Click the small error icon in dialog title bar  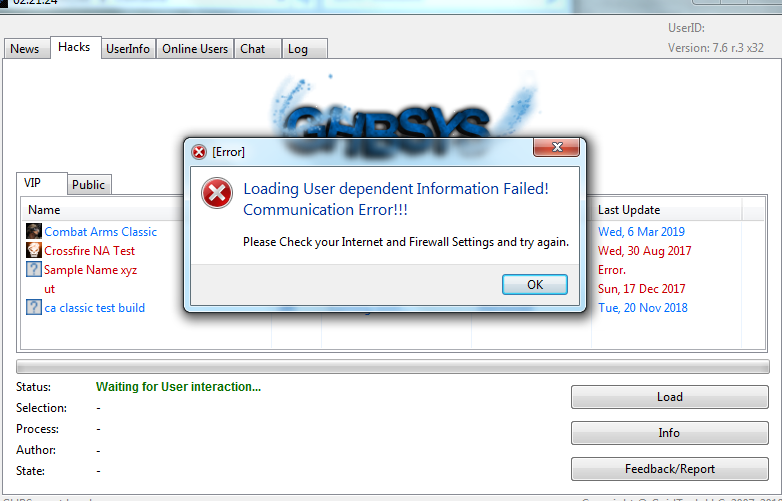point(199,152)
